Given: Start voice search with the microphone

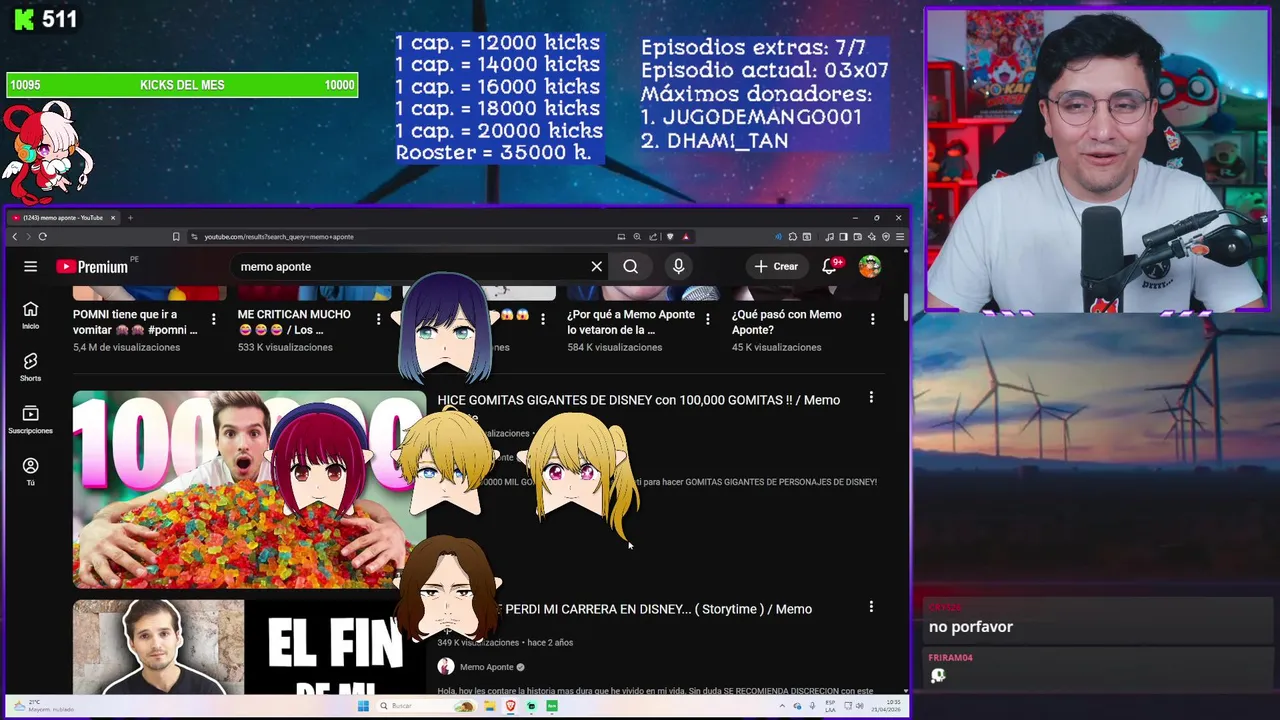Looking at the screenshot, I should [678, 266].
